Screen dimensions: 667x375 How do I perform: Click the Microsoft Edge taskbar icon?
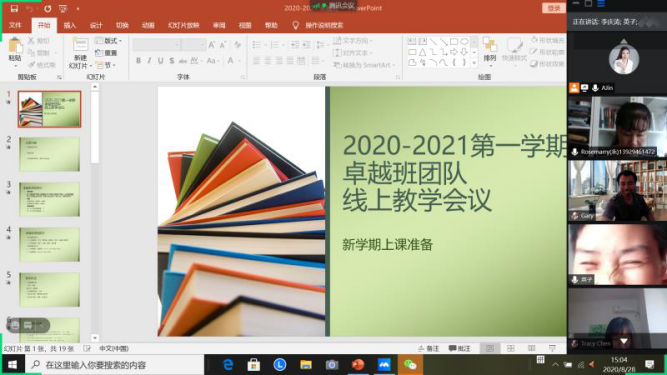228,365
